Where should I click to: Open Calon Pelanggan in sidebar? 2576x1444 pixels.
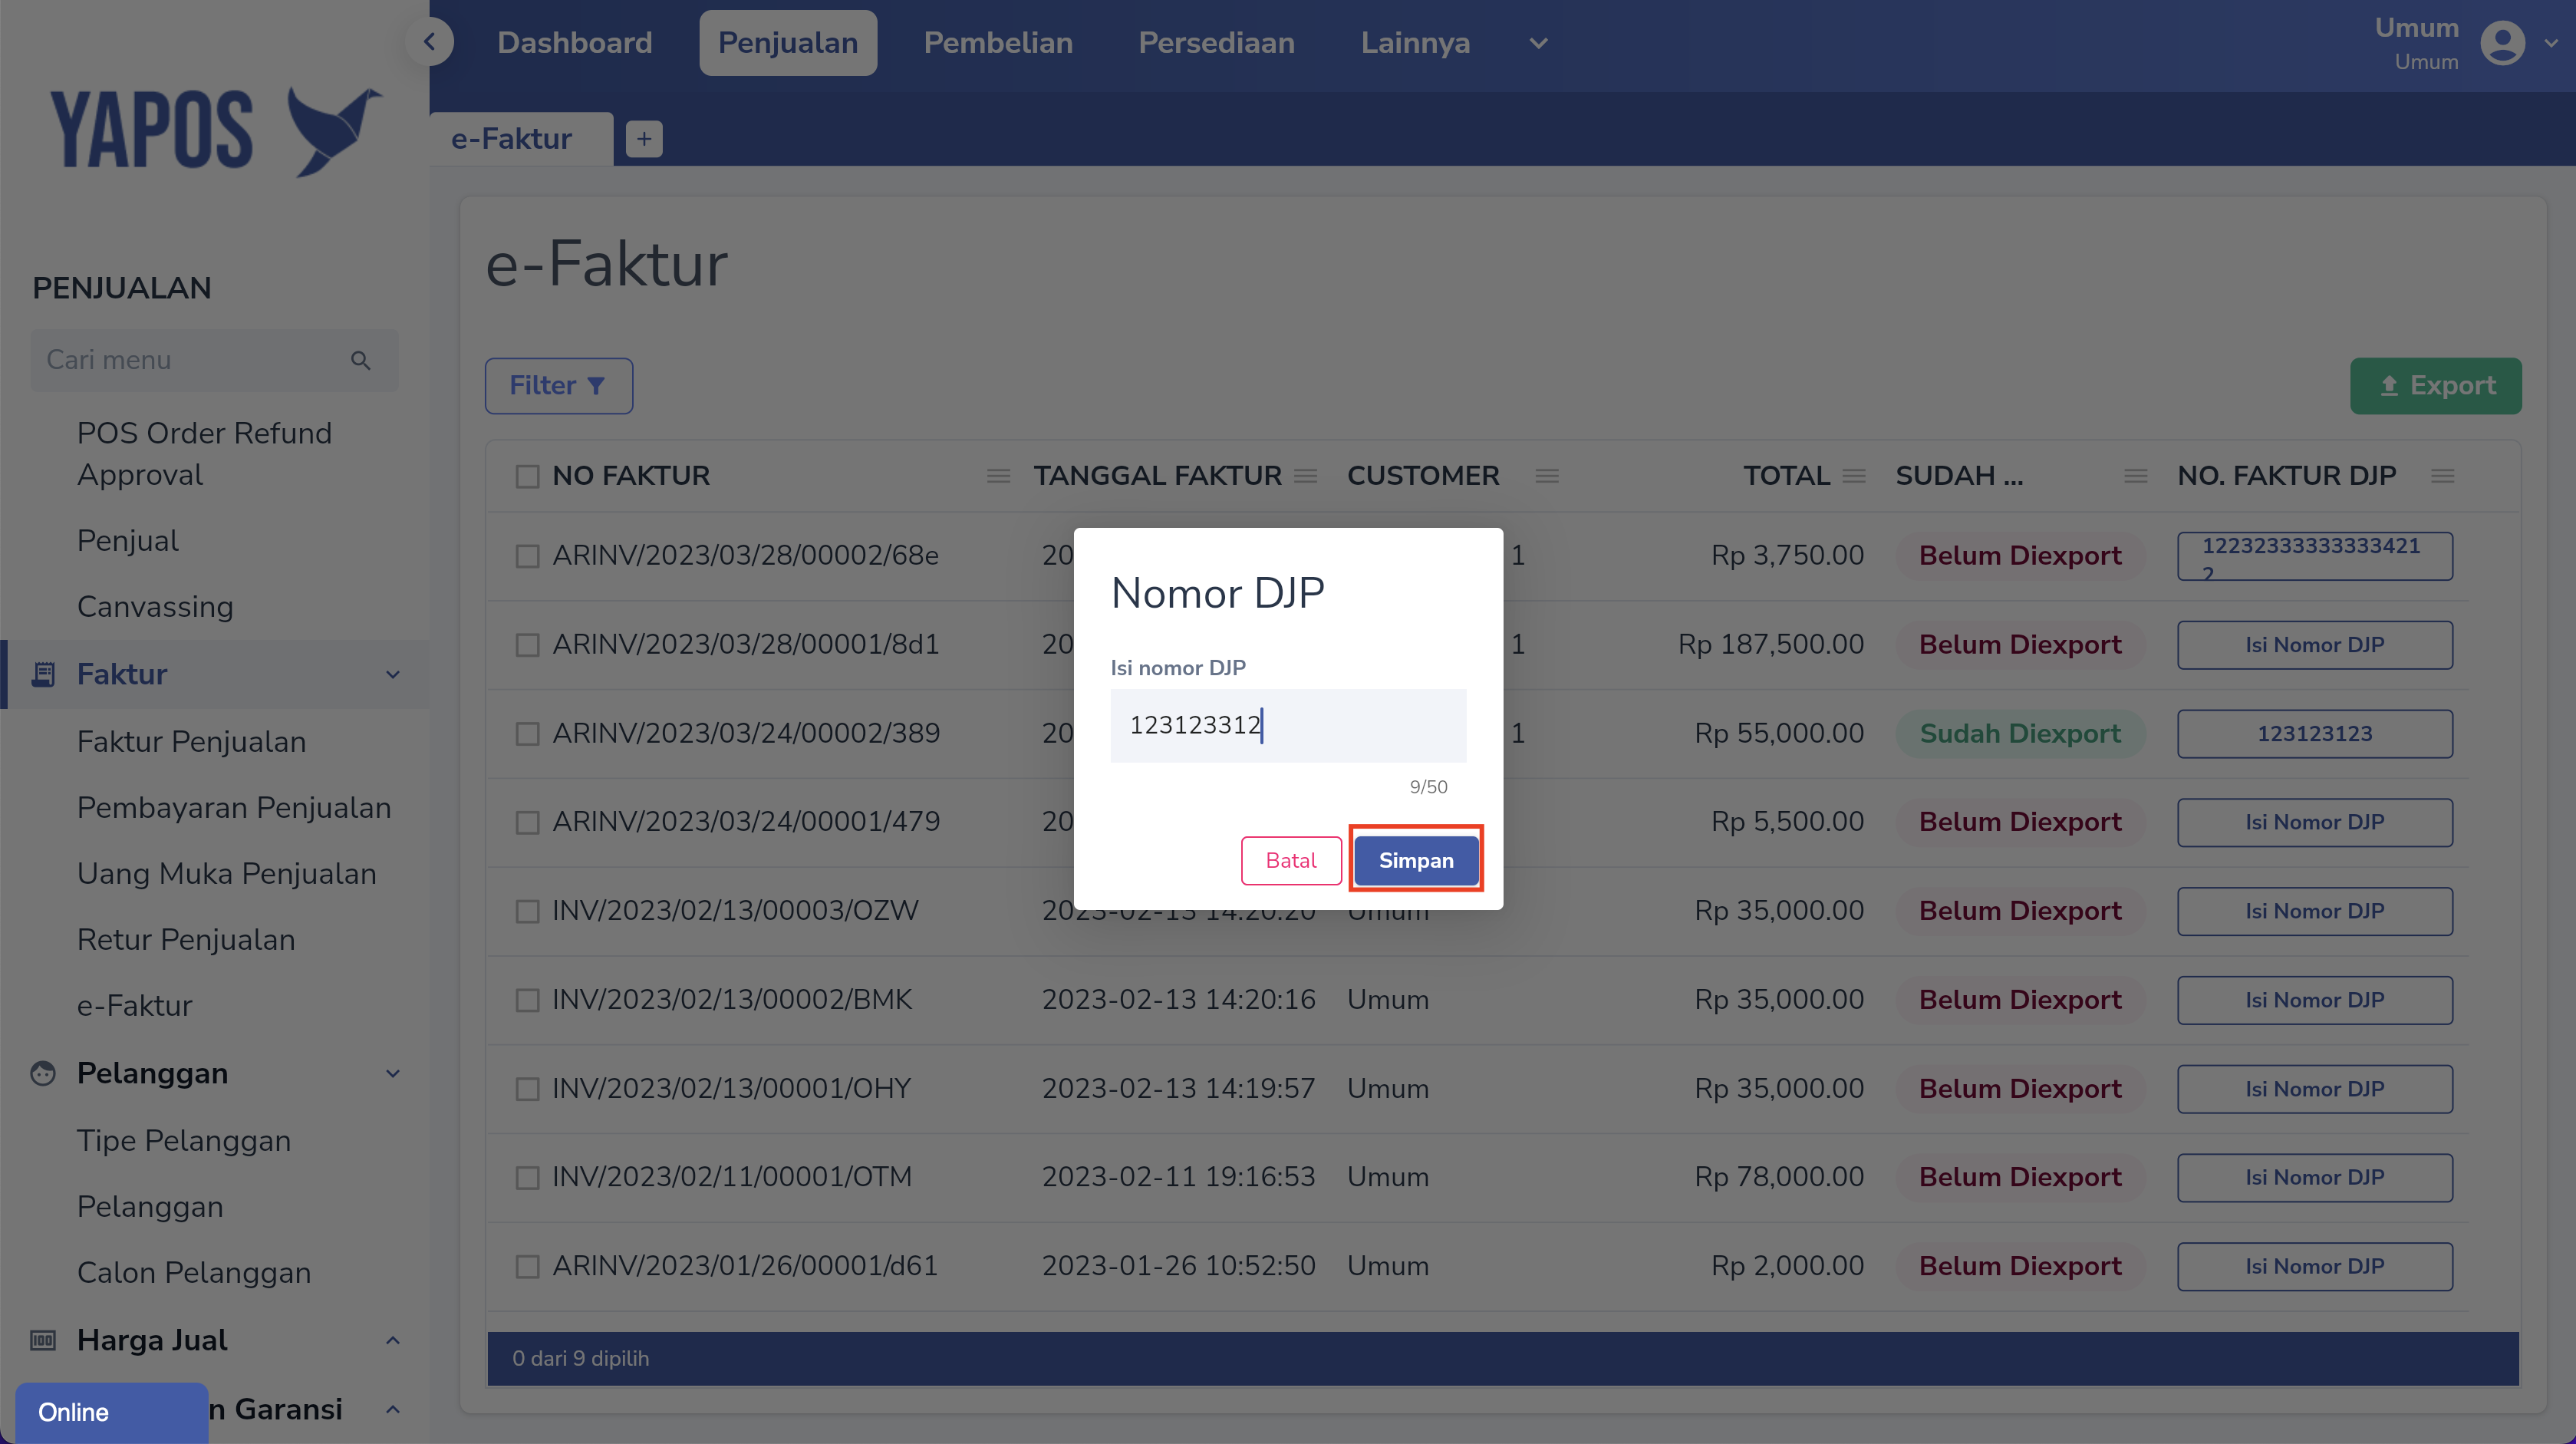click(194, 1273)
